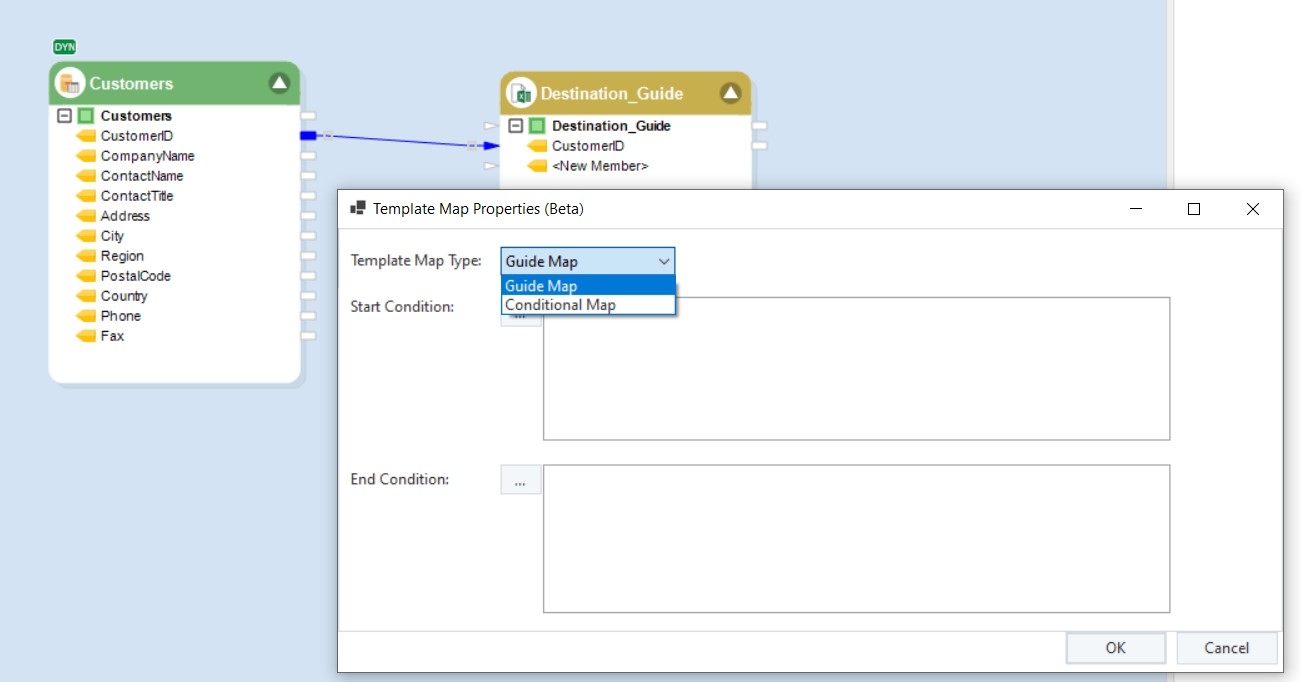This screenshot has width=1301, height=682.
Task: Click the green Customers node icon
Action: click(x=86, y=116)
